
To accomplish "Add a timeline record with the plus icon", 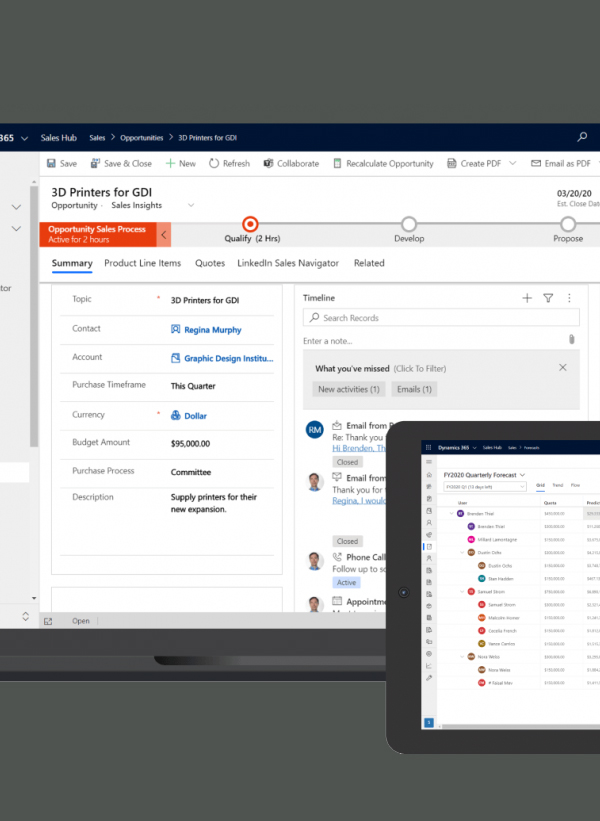I will point(527,298).
